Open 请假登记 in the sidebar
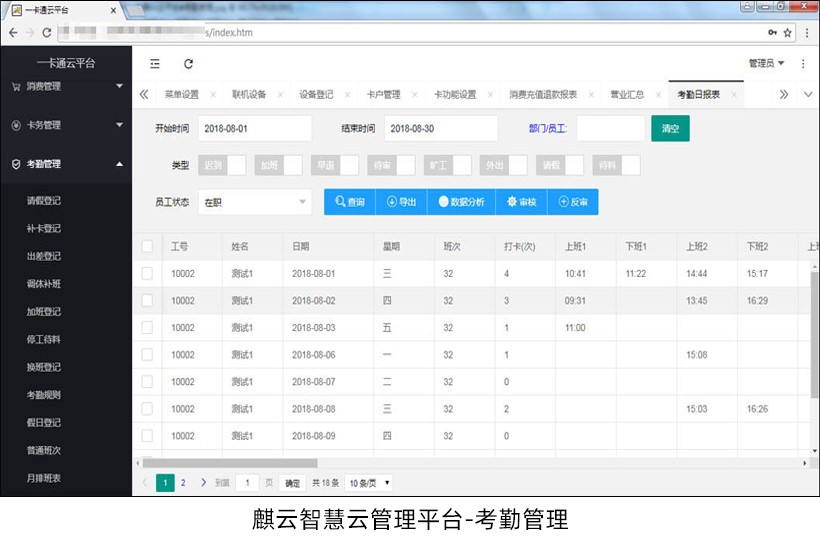The image size is (820, 540). [44, 200]
